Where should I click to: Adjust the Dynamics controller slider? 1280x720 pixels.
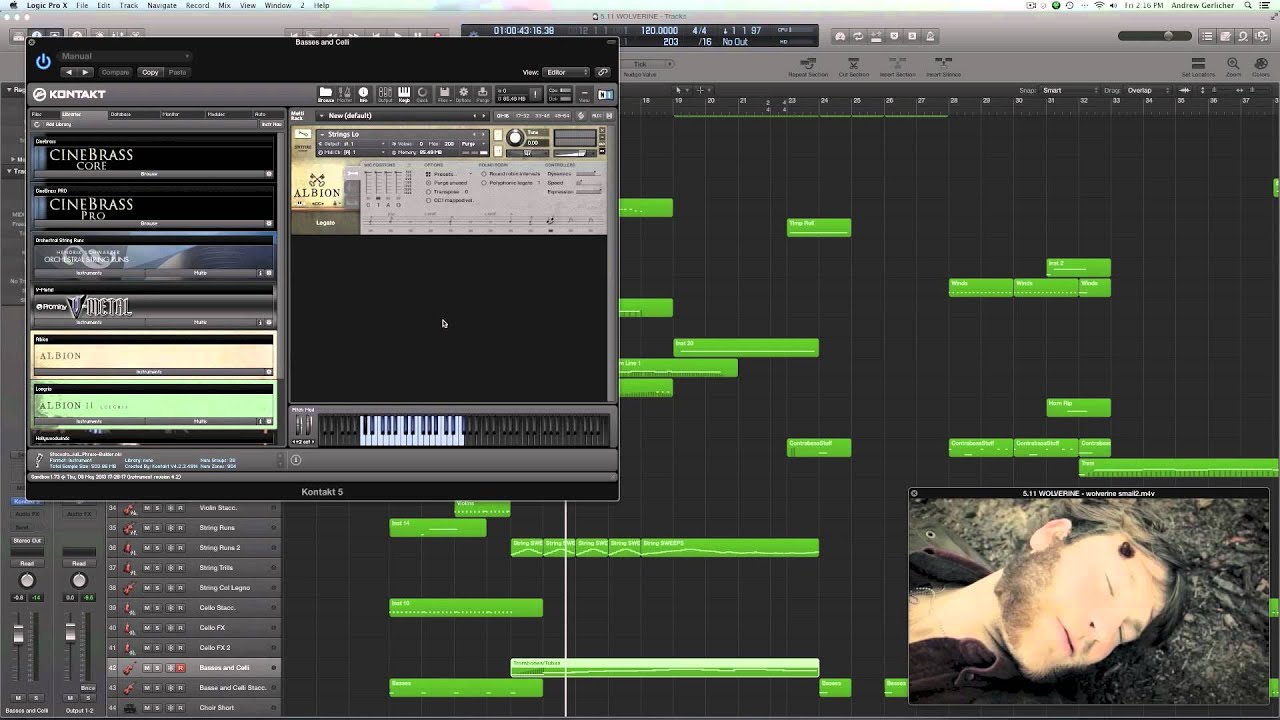[586, 174]
